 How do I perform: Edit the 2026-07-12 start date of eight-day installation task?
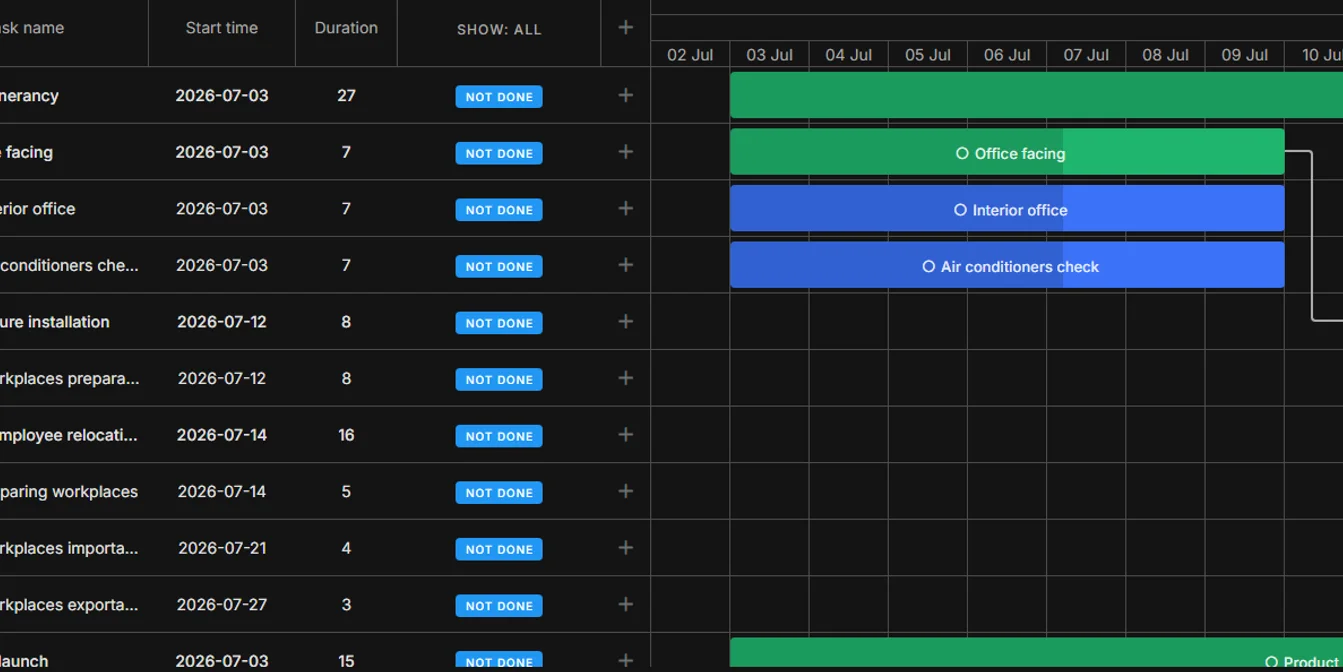[222, 322]
